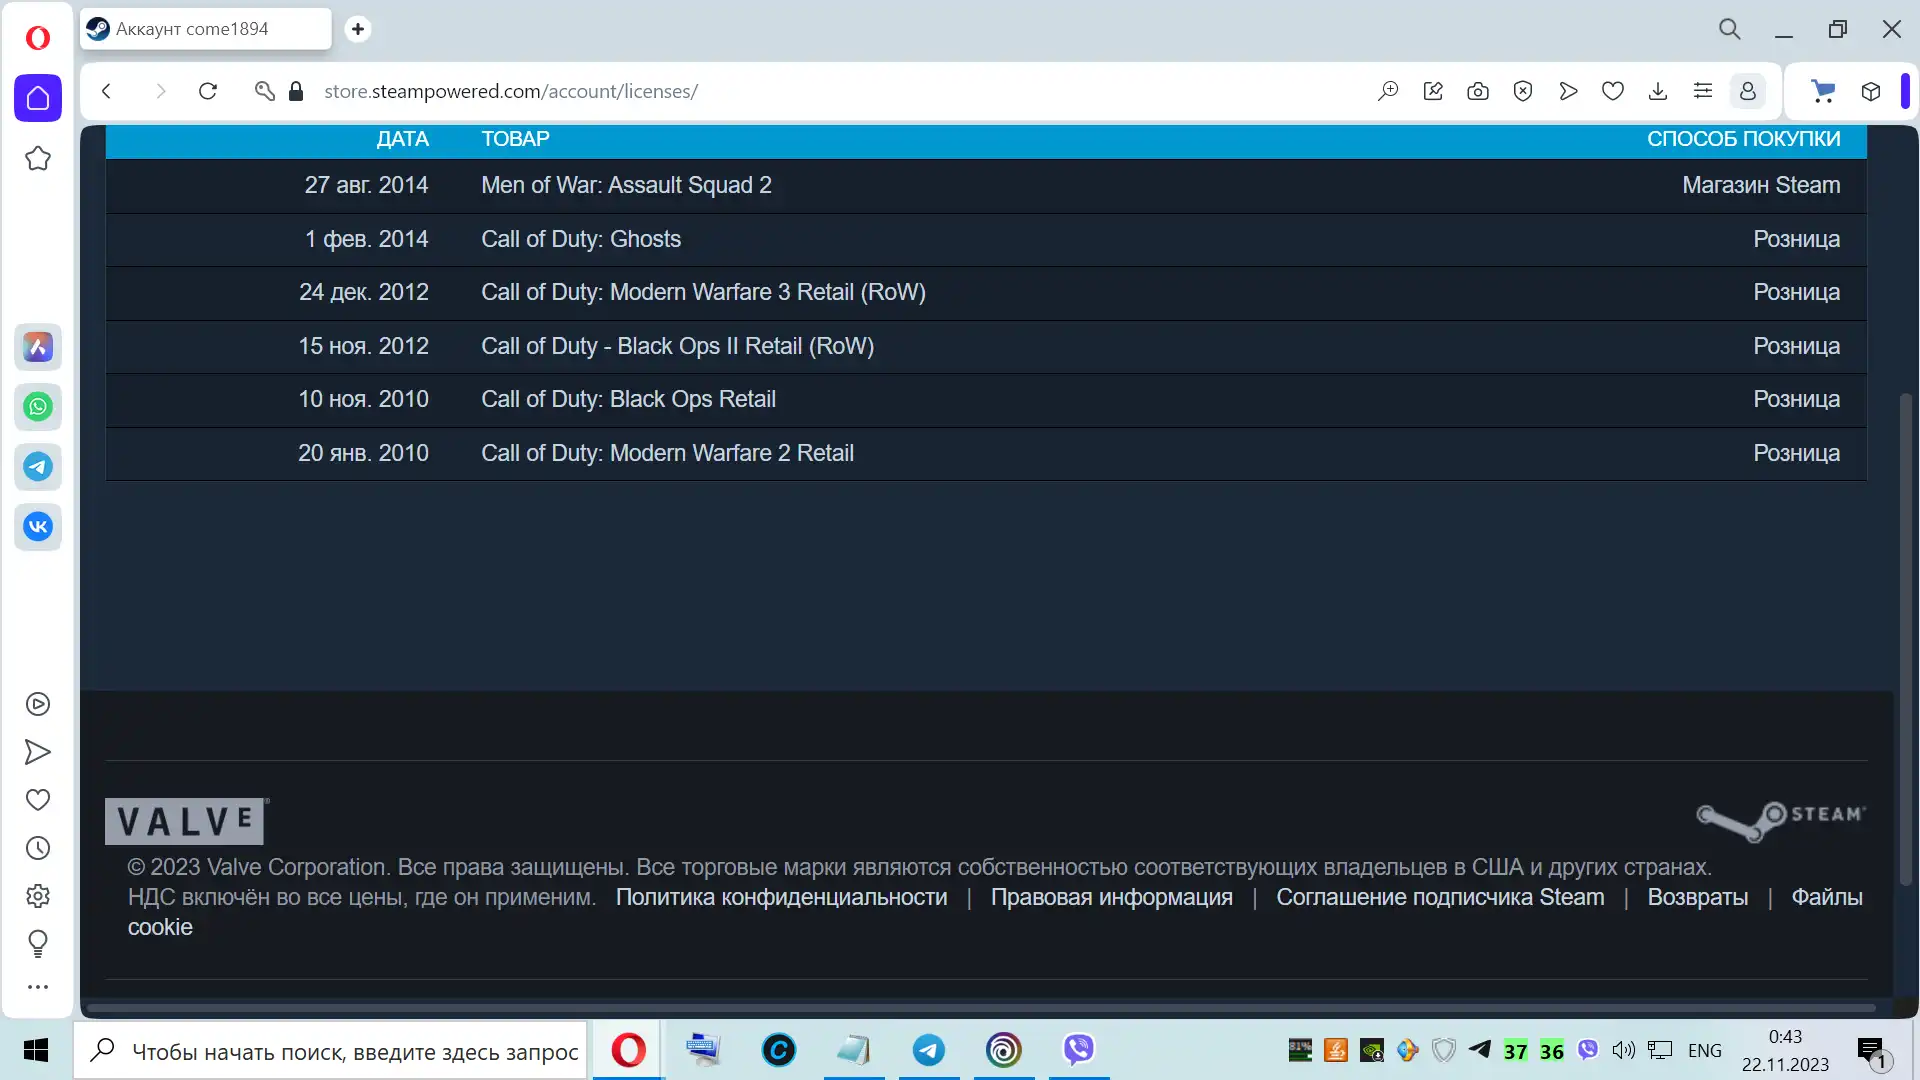The width and height of the screenshot is (1920, 1080).
Task: Open bookmarks star in Opera sidebar
Action: [38, 158]
